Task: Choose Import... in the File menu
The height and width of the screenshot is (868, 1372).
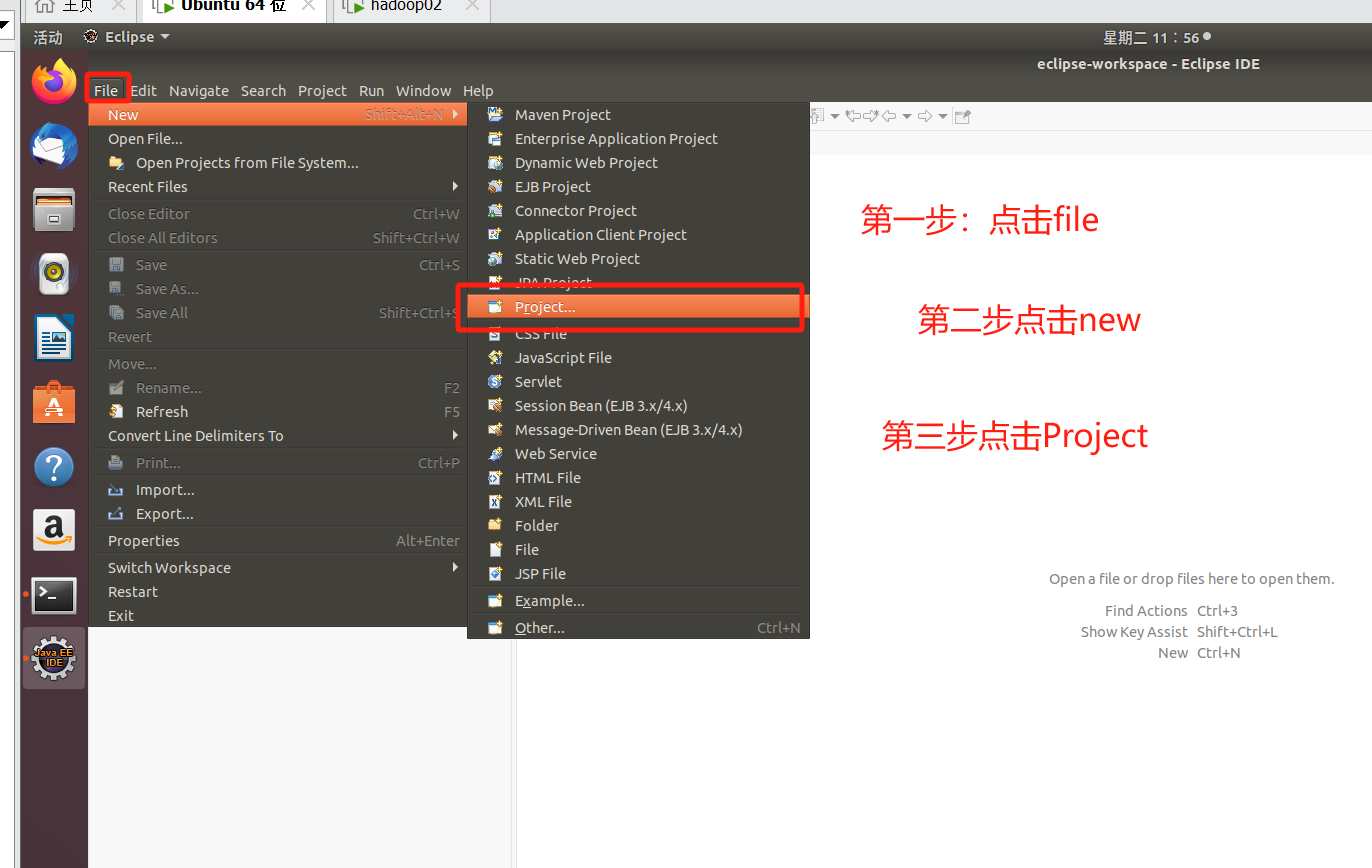Action: (278, 490)
